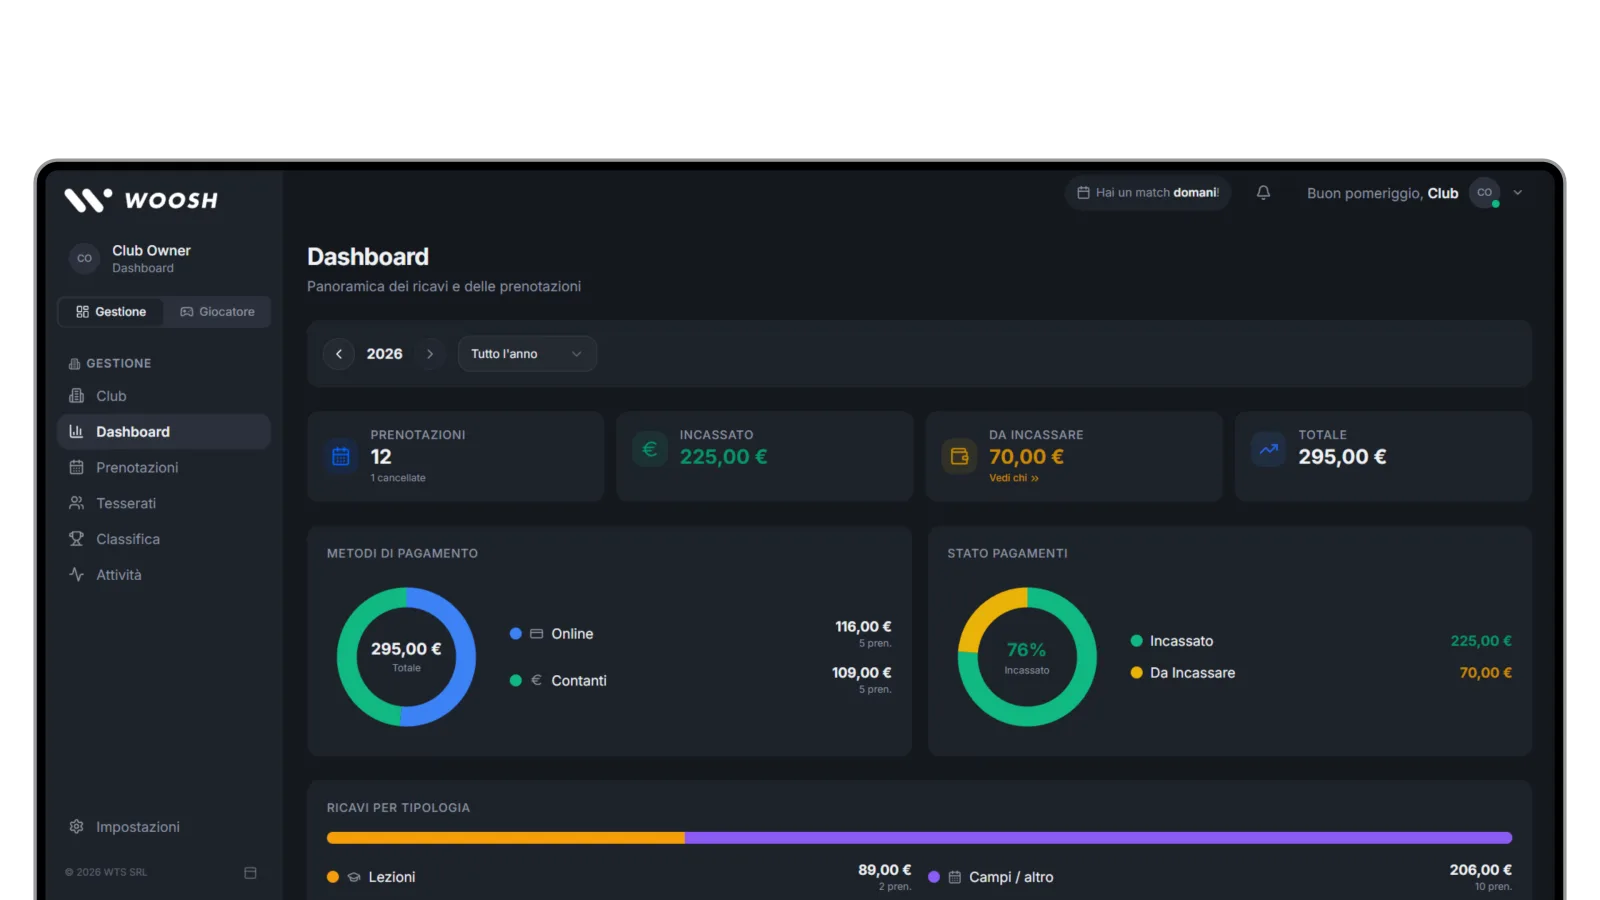The height and width of the screenshot is (900, 1600).
Task: Click the orange Lezioni bar segment
Action: [506, 838]
